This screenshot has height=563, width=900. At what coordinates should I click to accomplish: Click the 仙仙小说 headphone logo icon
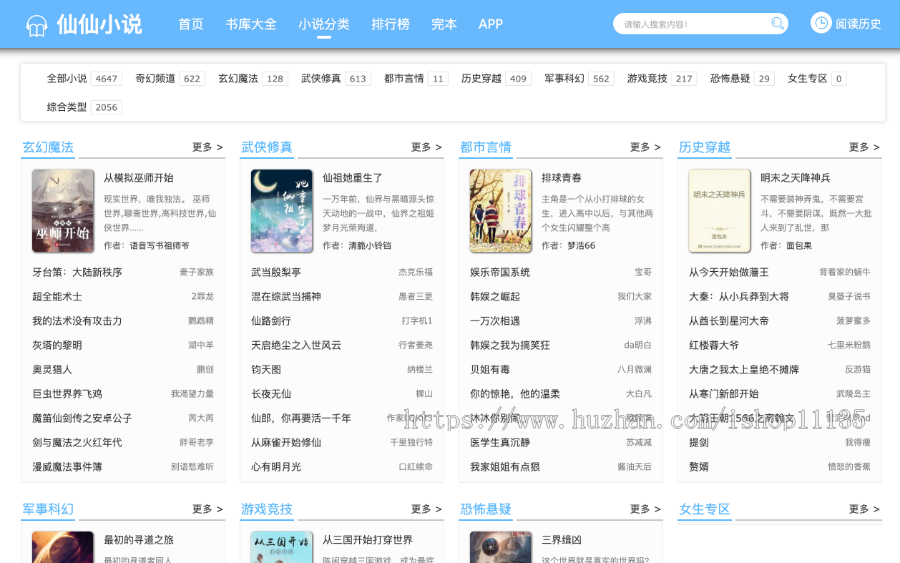(37, 26)
